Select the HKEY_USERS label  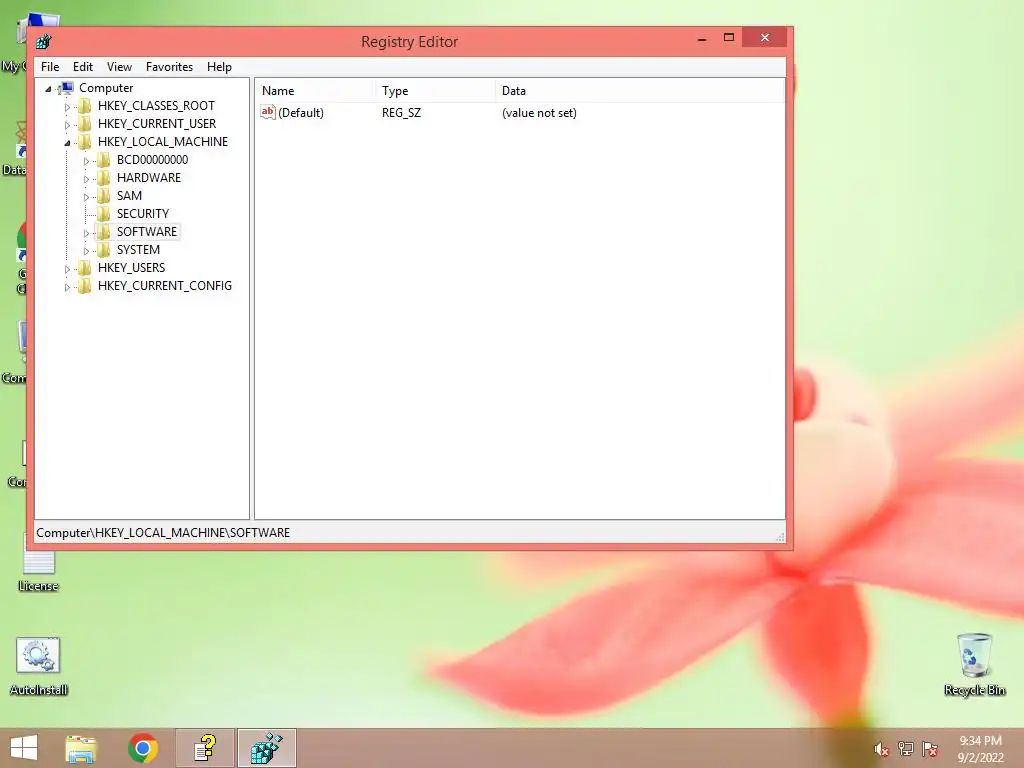pos(131,267)
